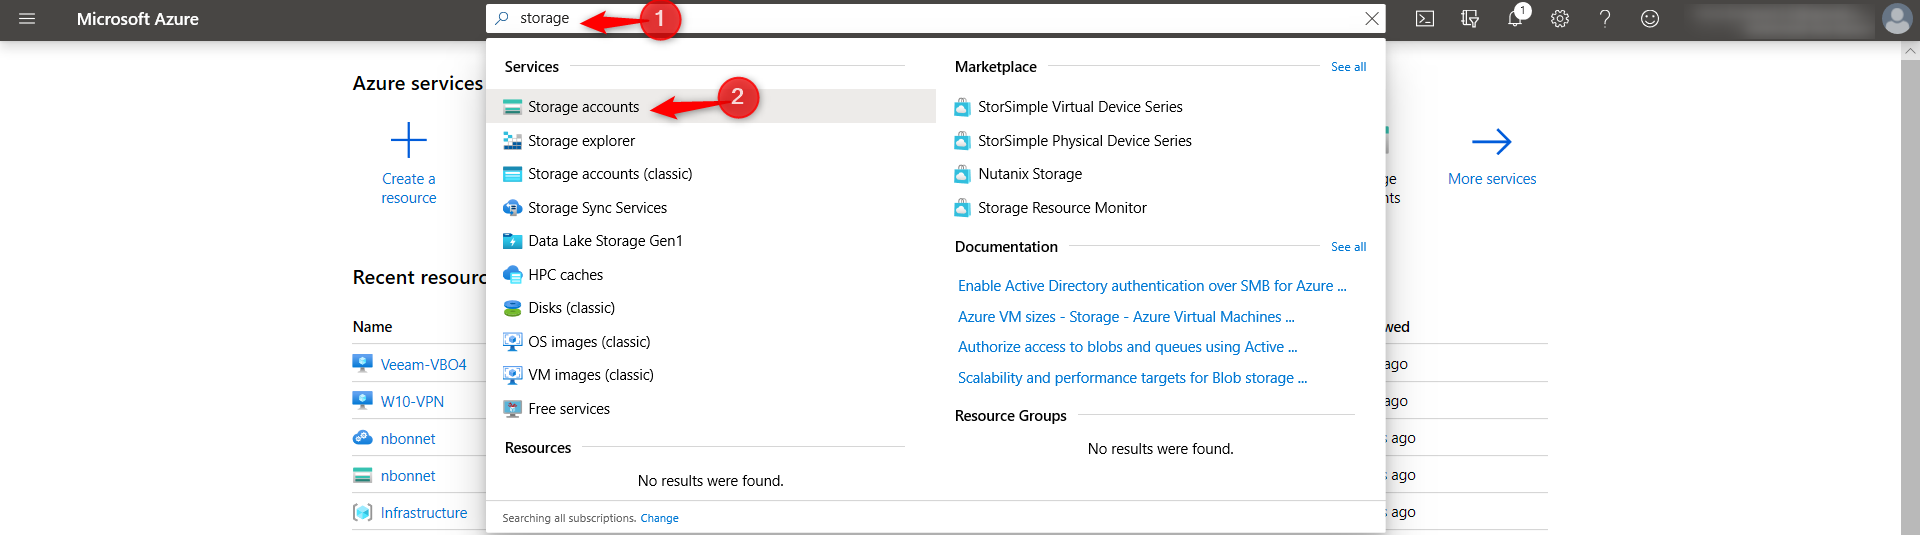The width and height of the screenshot is (1920, 535).
Task: Open the notifications bell
Action: 1515,19
